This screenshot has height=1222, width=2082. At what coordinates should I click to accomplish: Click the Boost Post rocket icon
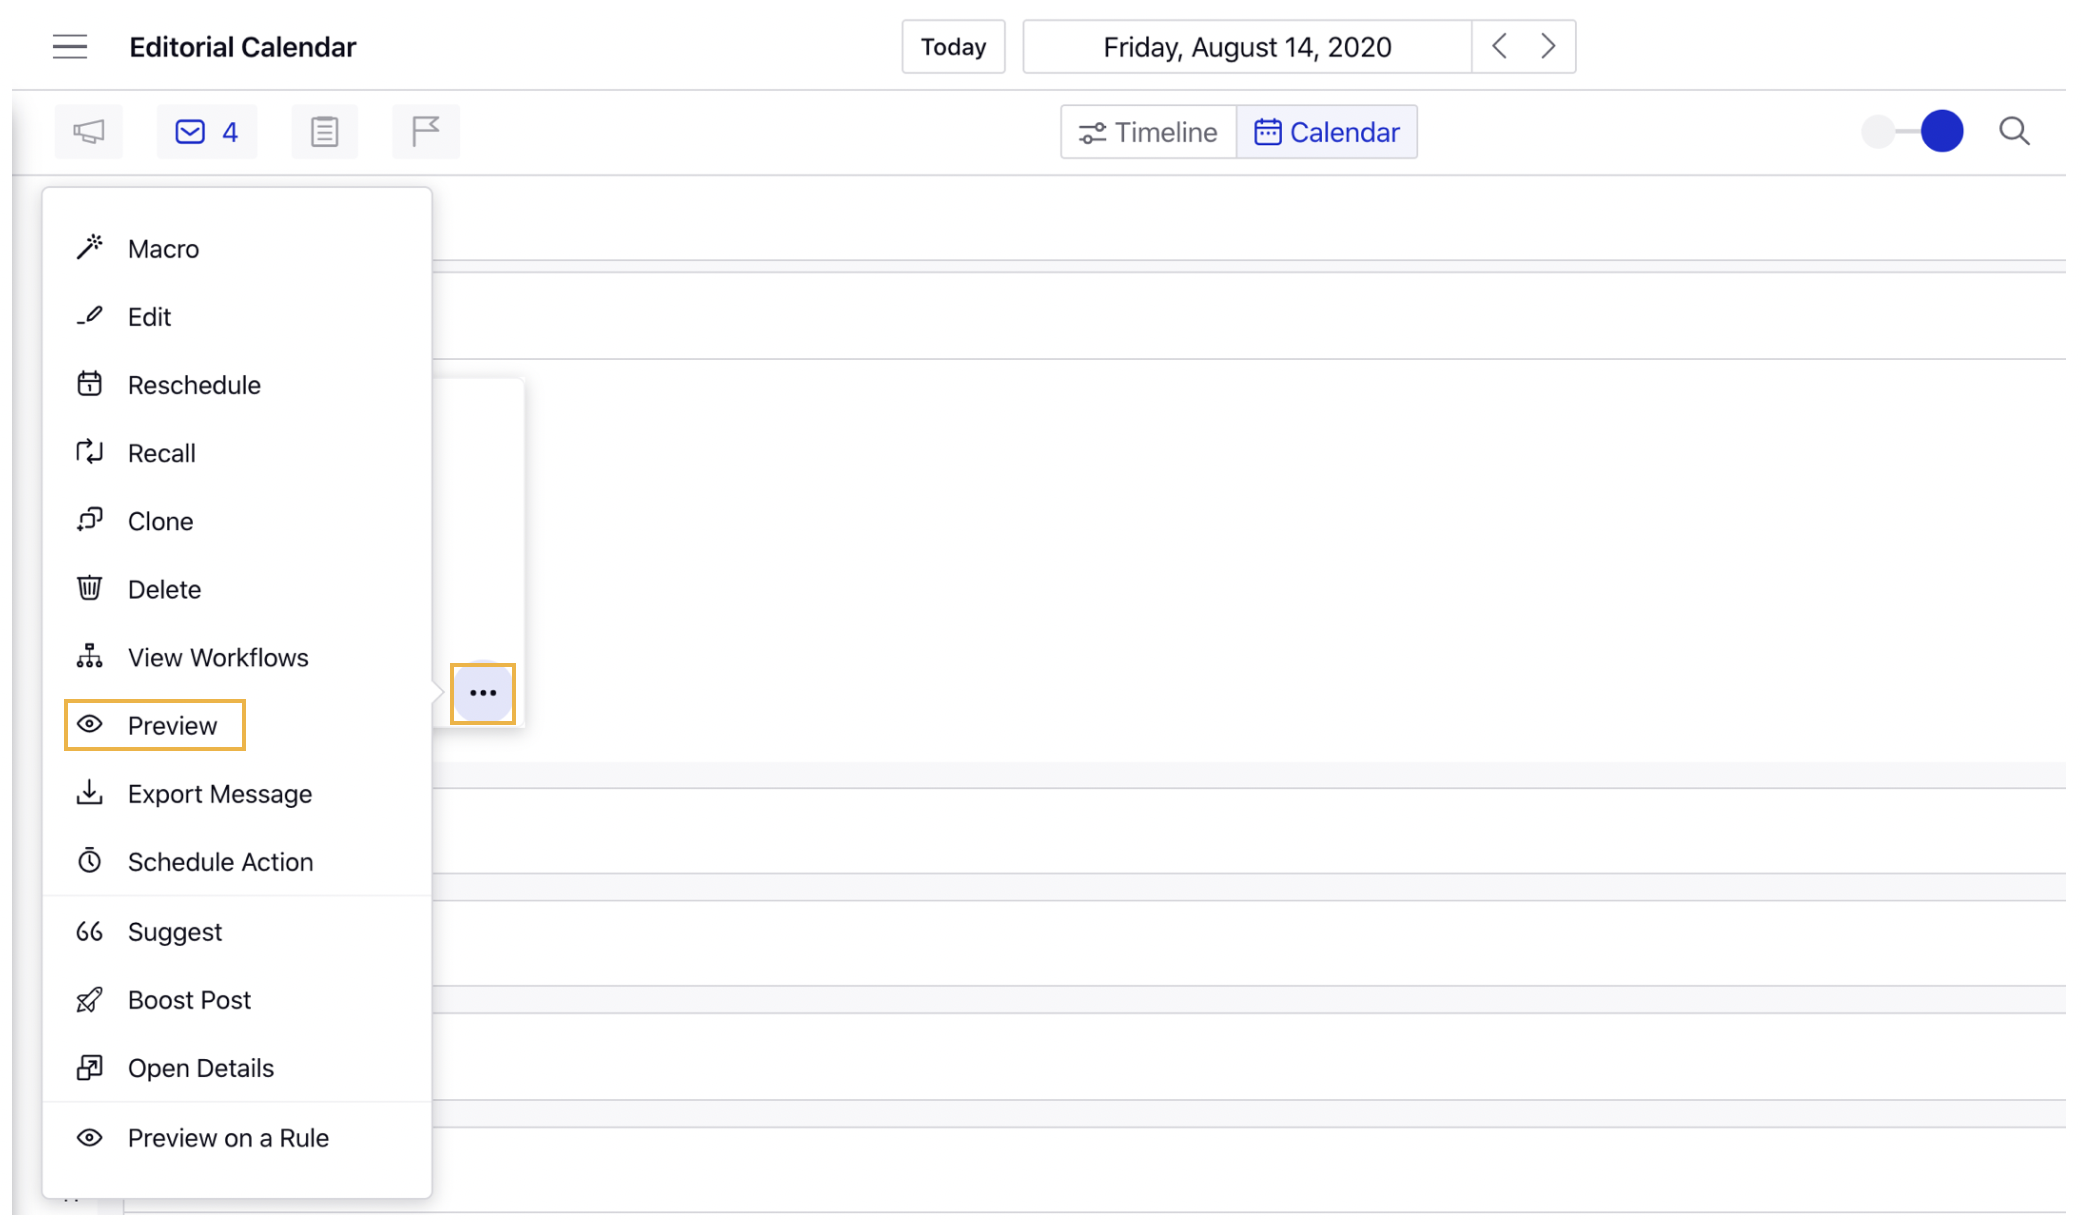(x=89, y=999)
